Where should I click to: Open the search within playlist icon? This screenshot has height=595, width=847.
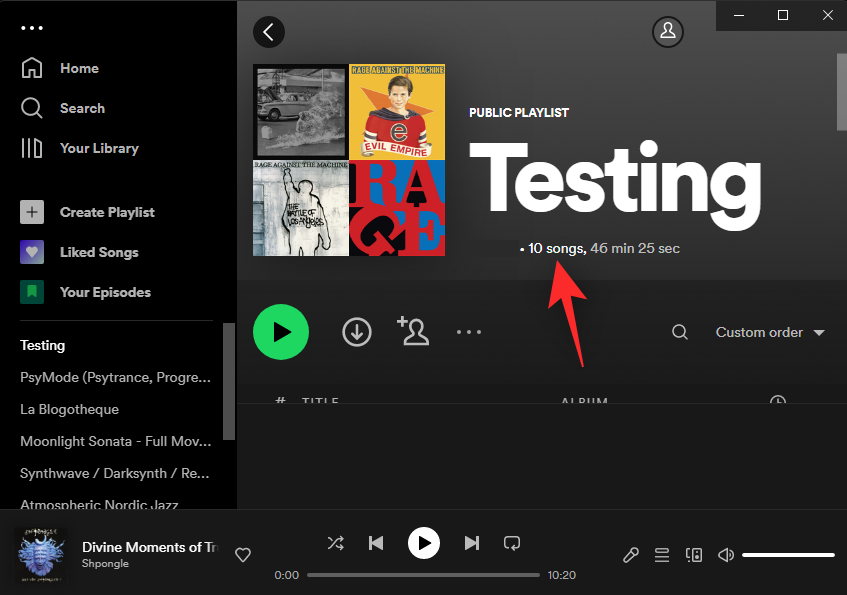pyautogui.click(x=680, y=331)
